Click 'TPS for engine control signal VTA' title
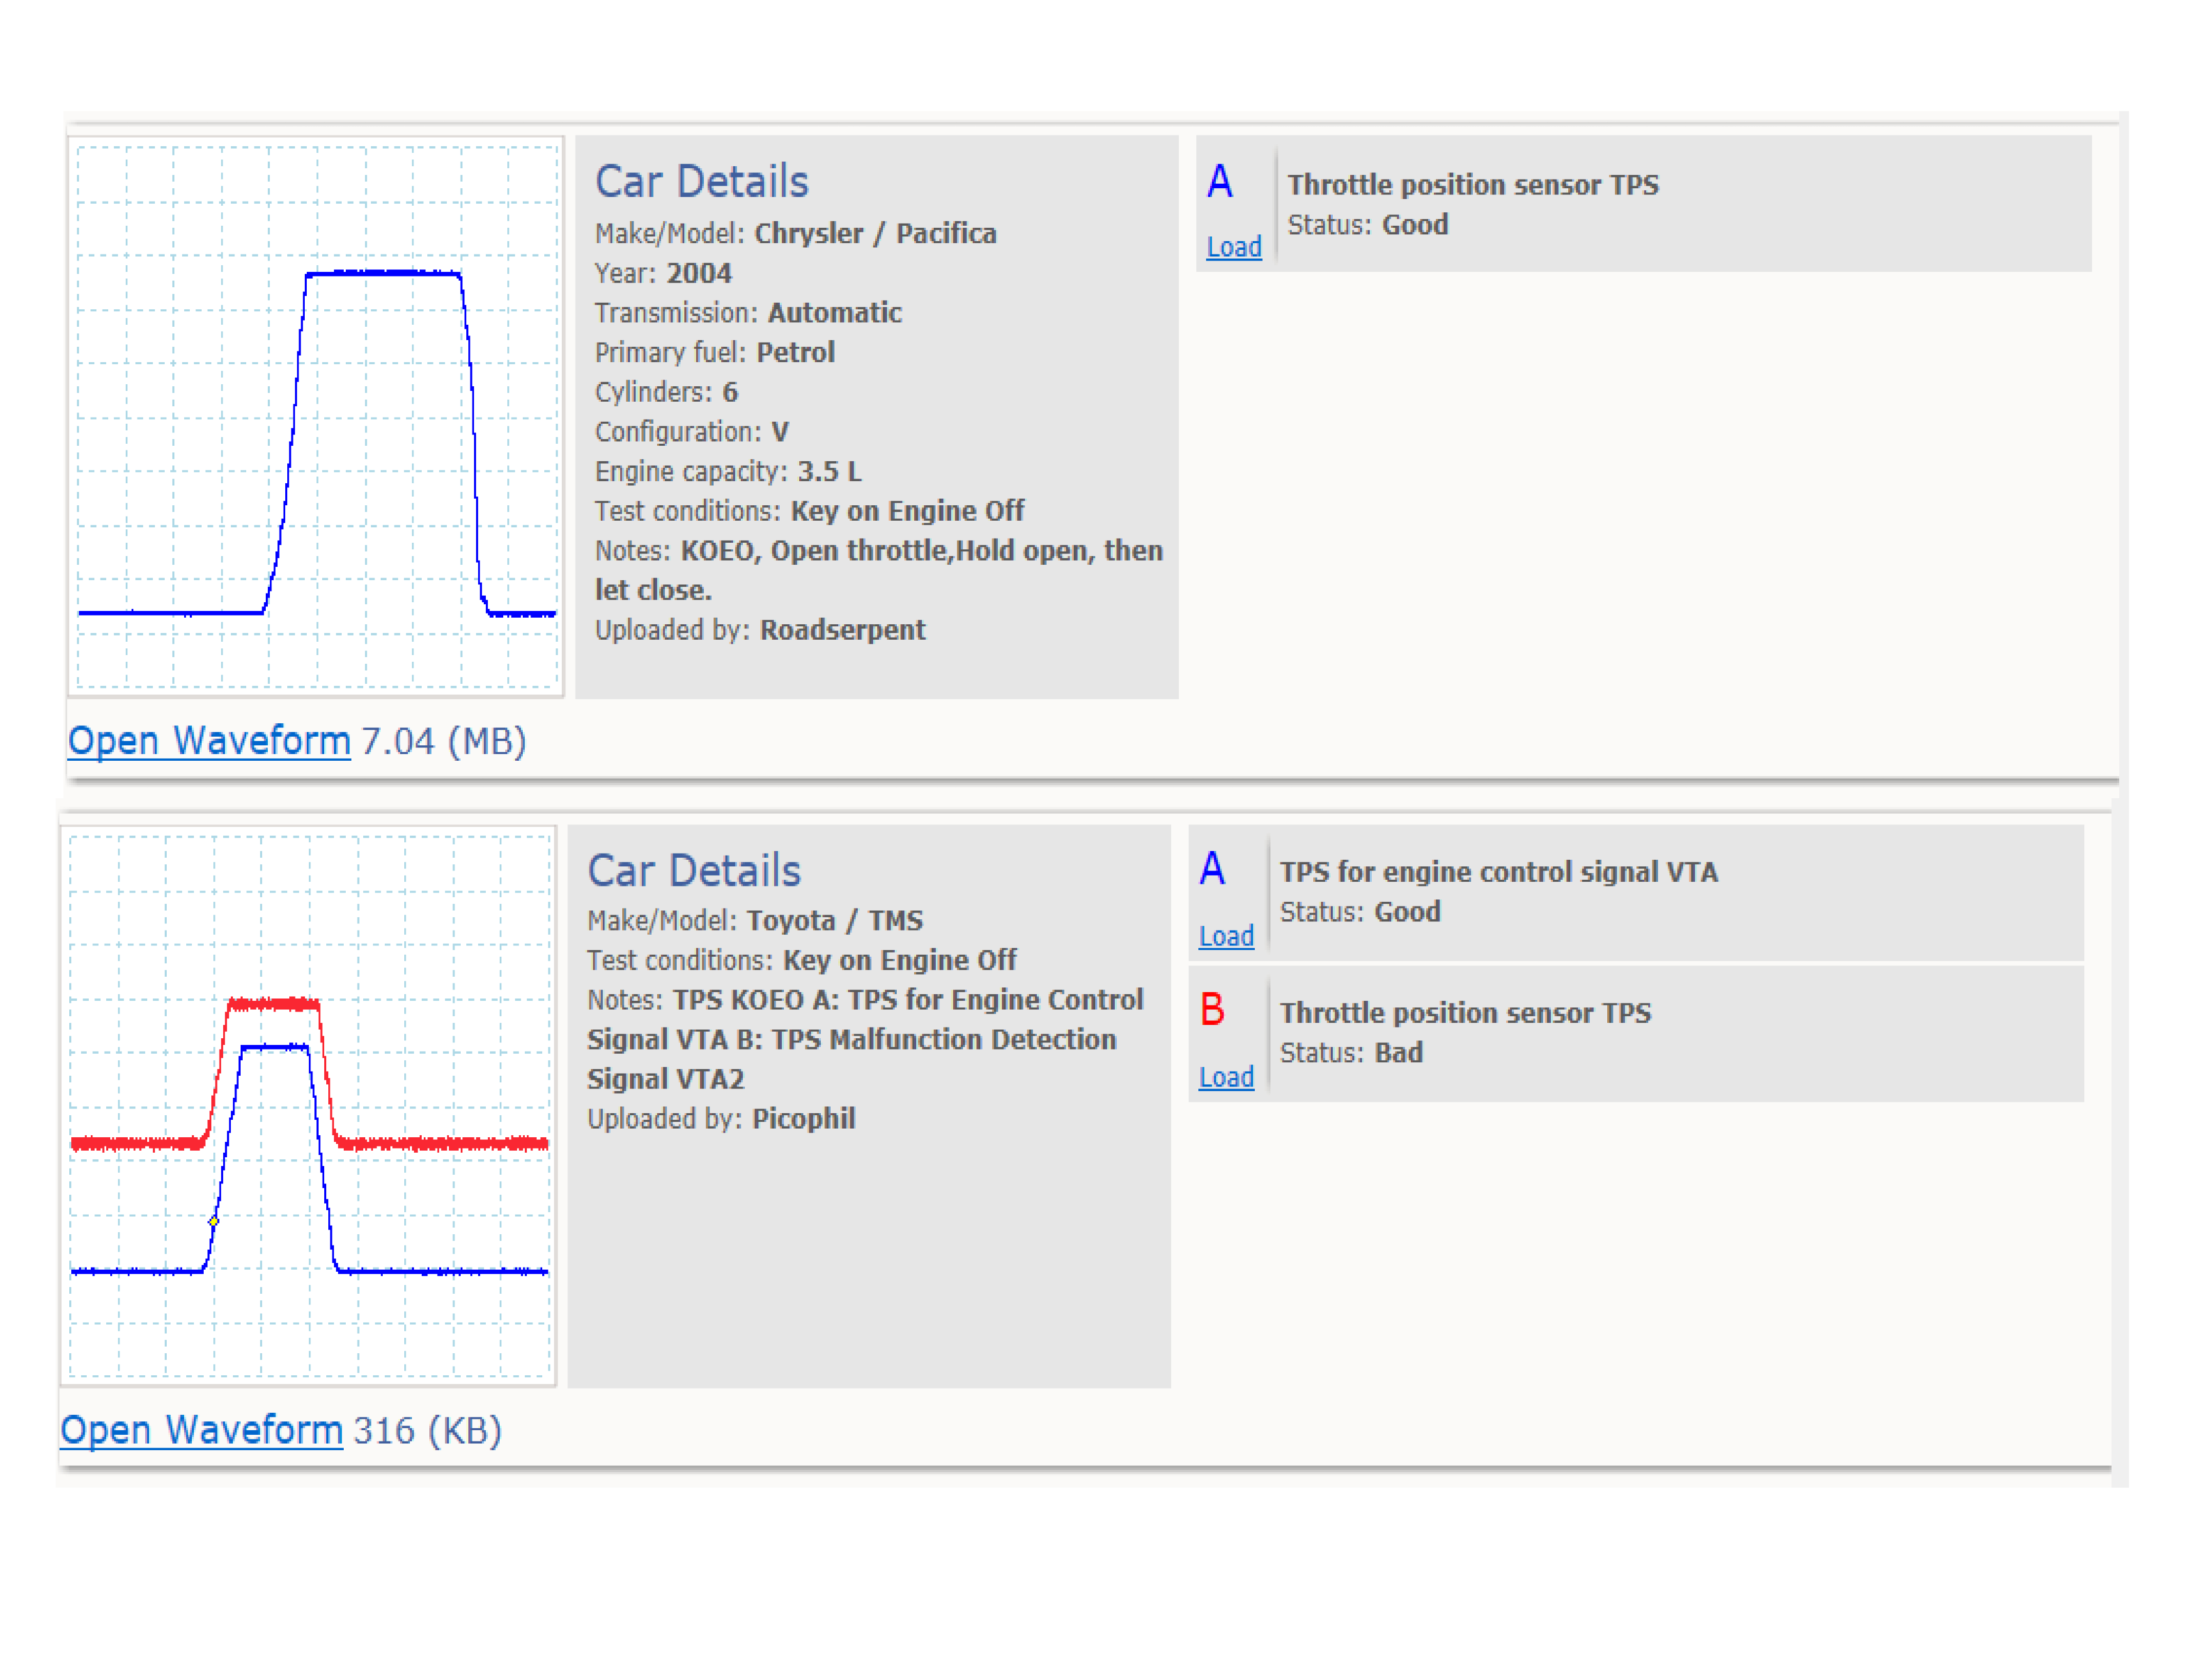The image size is (2189, 1680). click(1498, 872)
